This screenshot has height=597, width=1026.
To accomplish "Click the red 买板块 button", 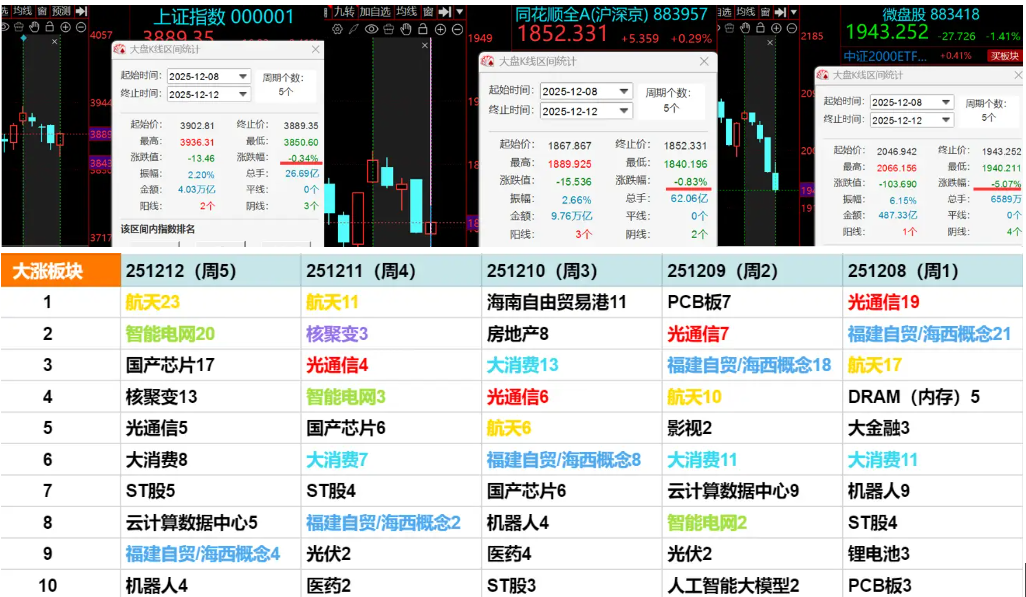I will (x=1003, y=56).
